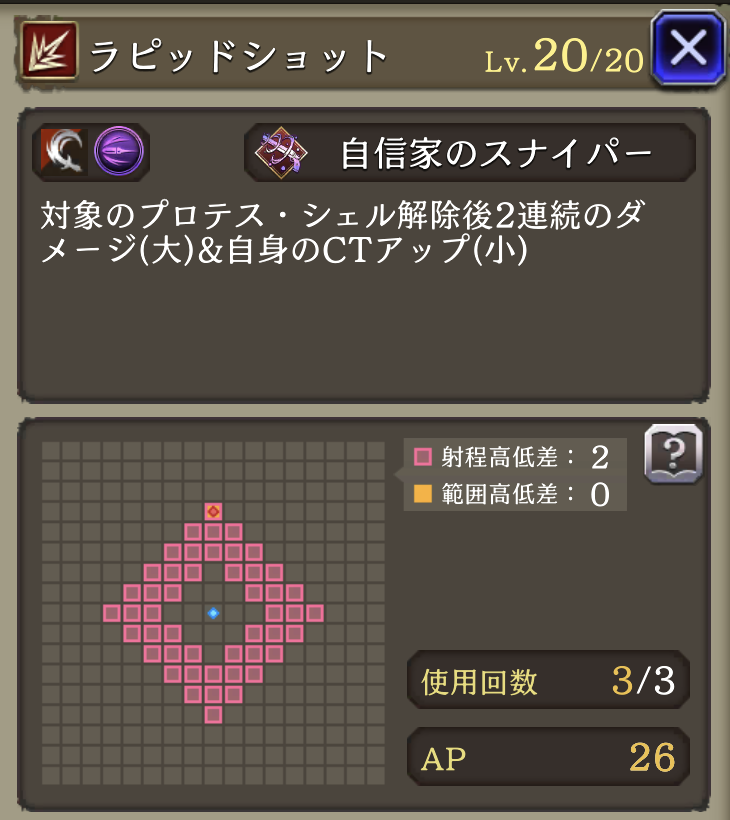The width and height of the screenshot is (730, 820).
Task: Click the Lv. 20/20 level indicator
Action: pyautogui.click(x=564, y=56)
